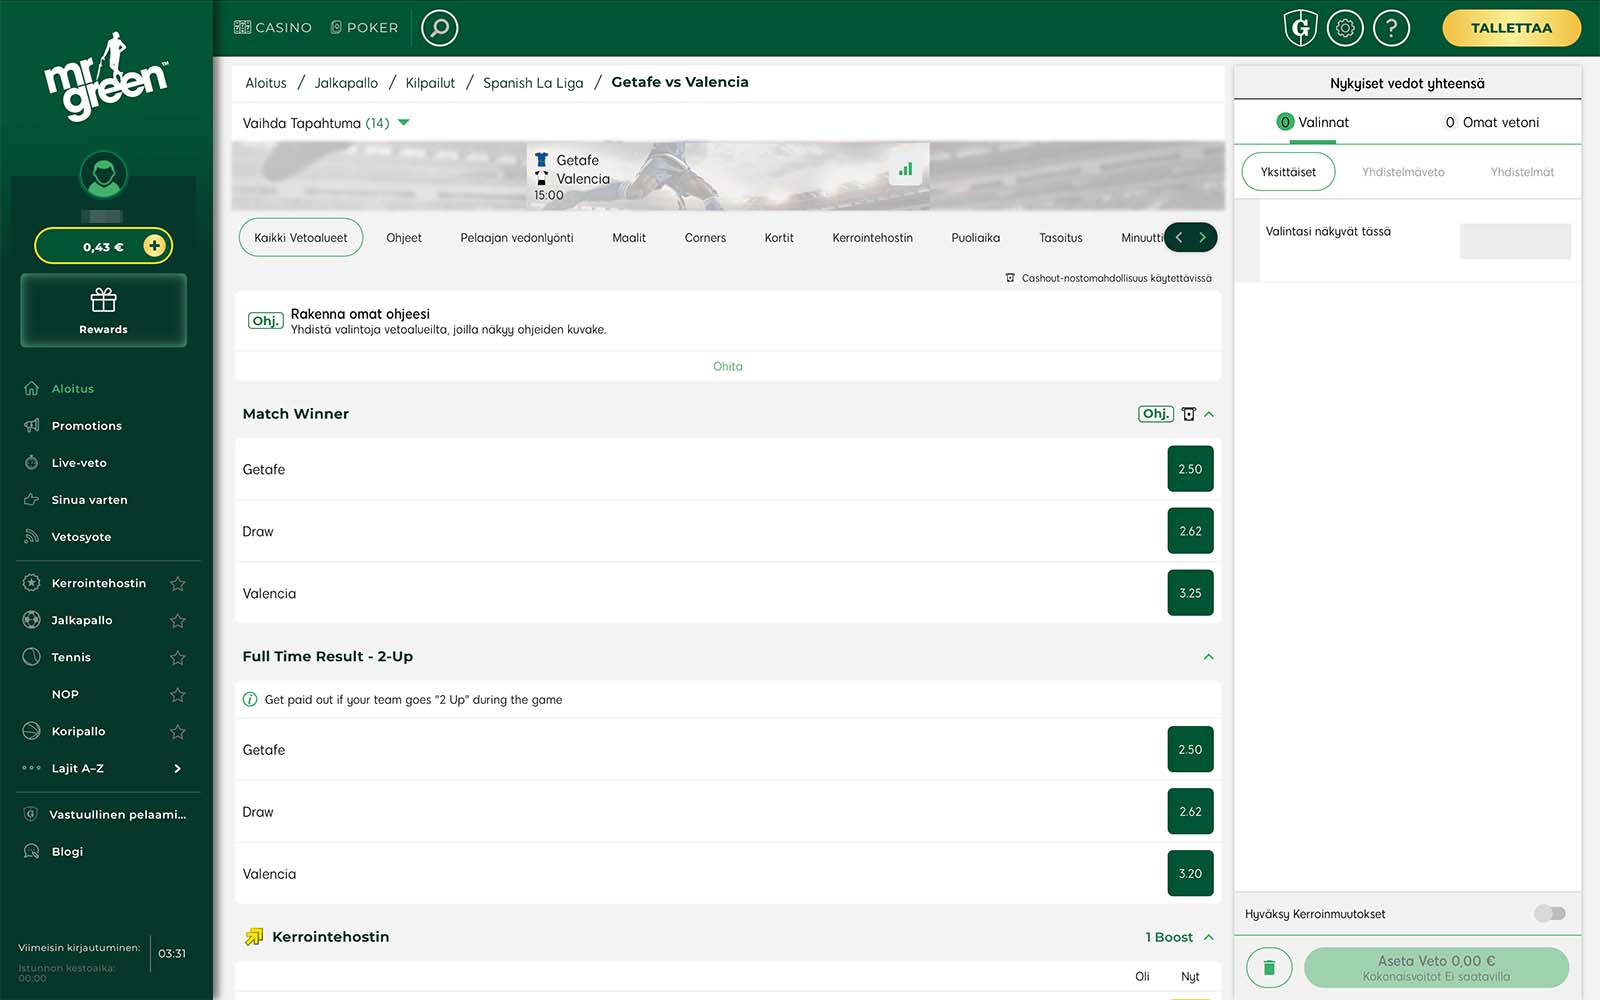Screen dimensions: 1600x1000
Task: Open settings gear in top bar
Action: click(x=1345, y=28)
